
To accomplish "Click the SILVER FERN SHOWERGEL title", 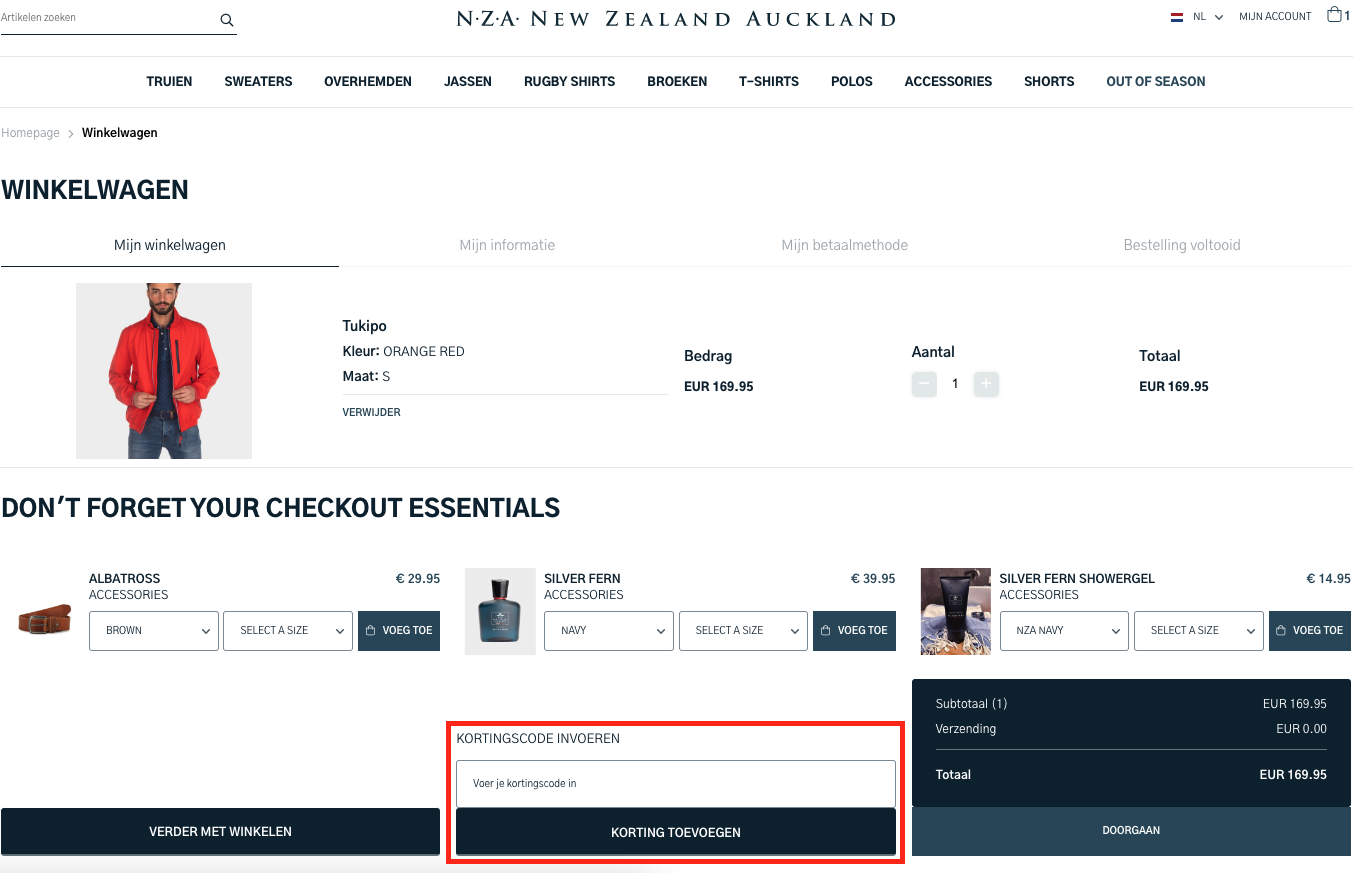I will [1077, 579].
